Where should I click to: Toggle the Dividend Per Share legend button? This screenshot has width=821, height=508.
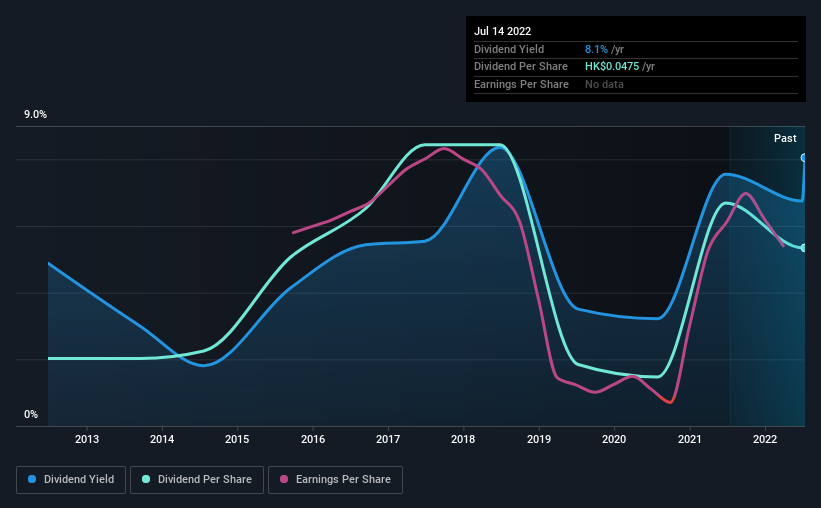tap(197, 480)
